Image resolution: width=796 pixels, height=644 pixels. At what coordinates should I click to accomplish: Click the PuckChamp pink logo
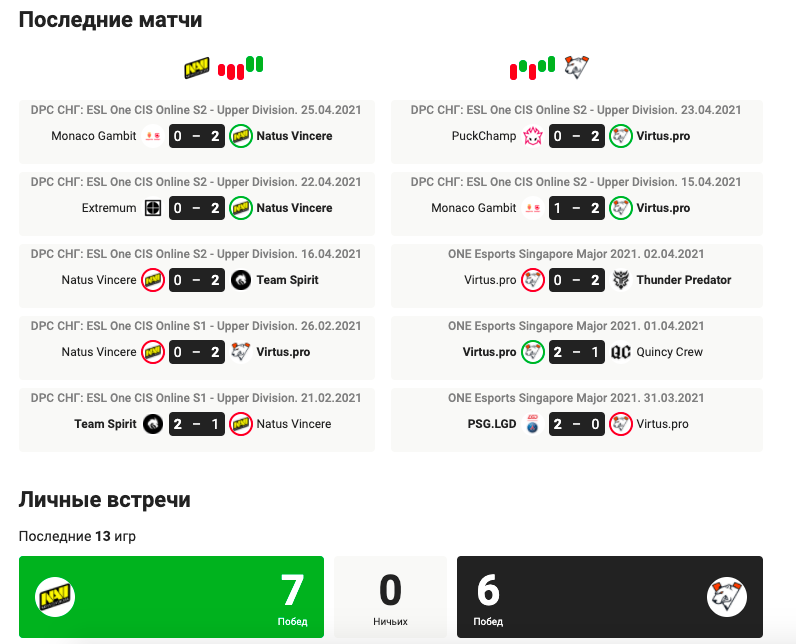tap(533, 136)
